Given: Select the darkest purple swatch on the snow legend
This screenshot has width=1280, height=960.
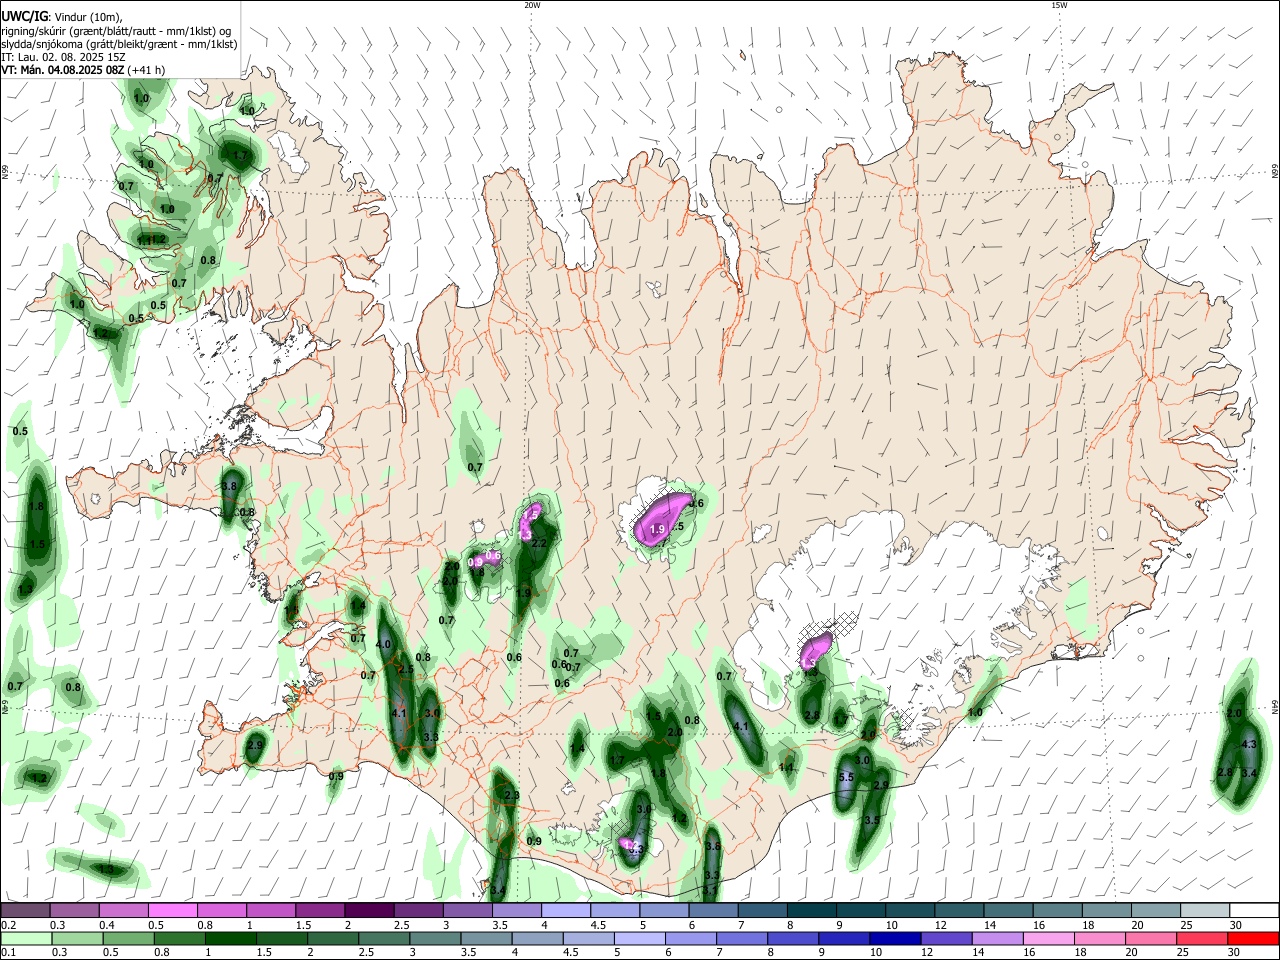Looking at the screenshot, I should [x=369, y=910].
